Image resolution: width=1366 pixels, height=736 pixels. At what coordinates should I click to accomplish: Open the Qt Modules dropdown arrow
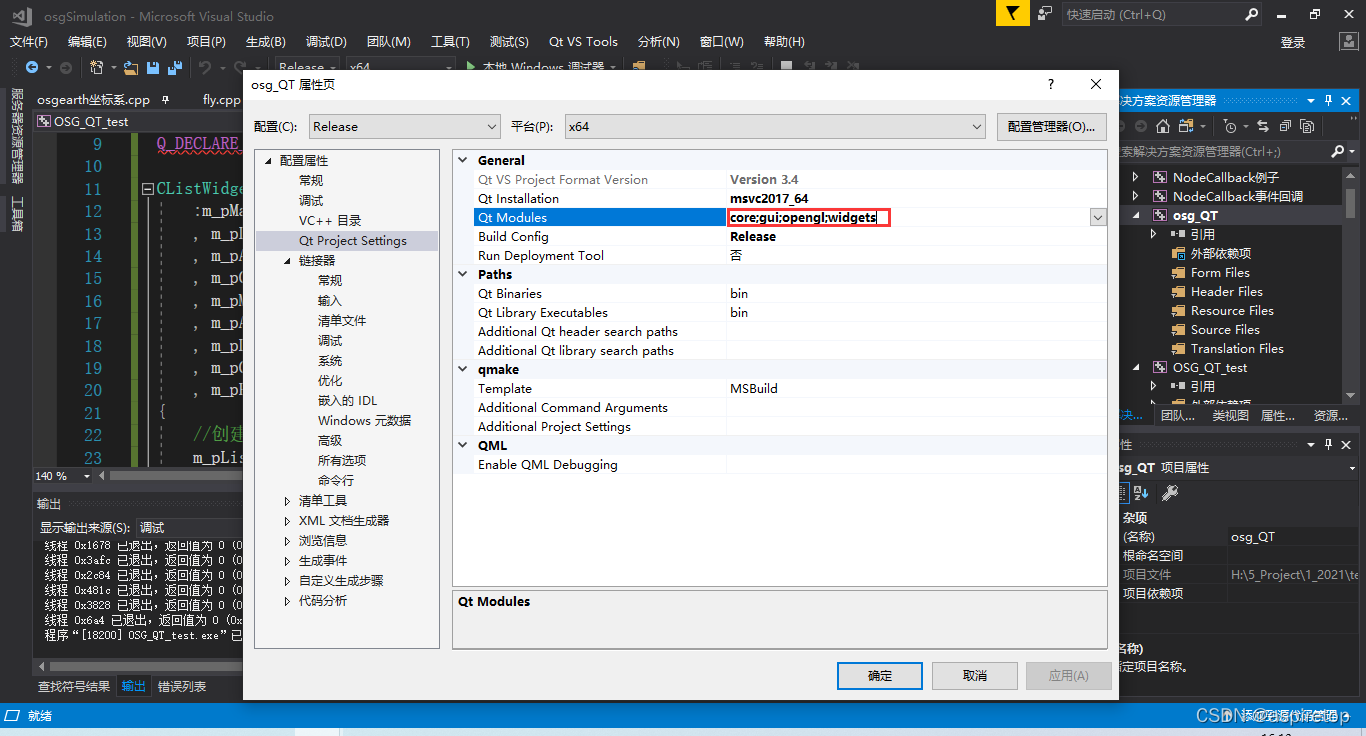pyautogui.click(x=1098, y=217)
